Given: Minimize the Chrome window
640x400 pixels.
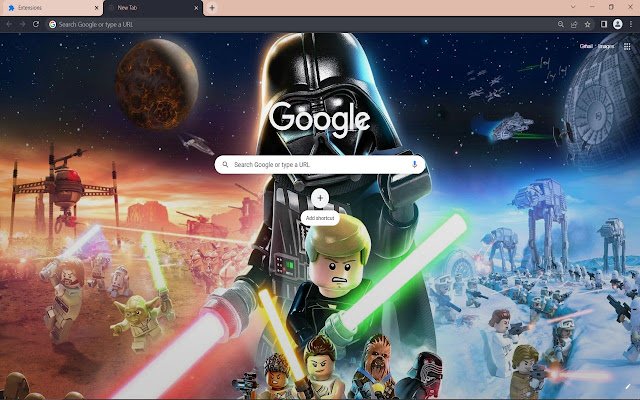Looking at the screenshot, I should tap(592, 7).
